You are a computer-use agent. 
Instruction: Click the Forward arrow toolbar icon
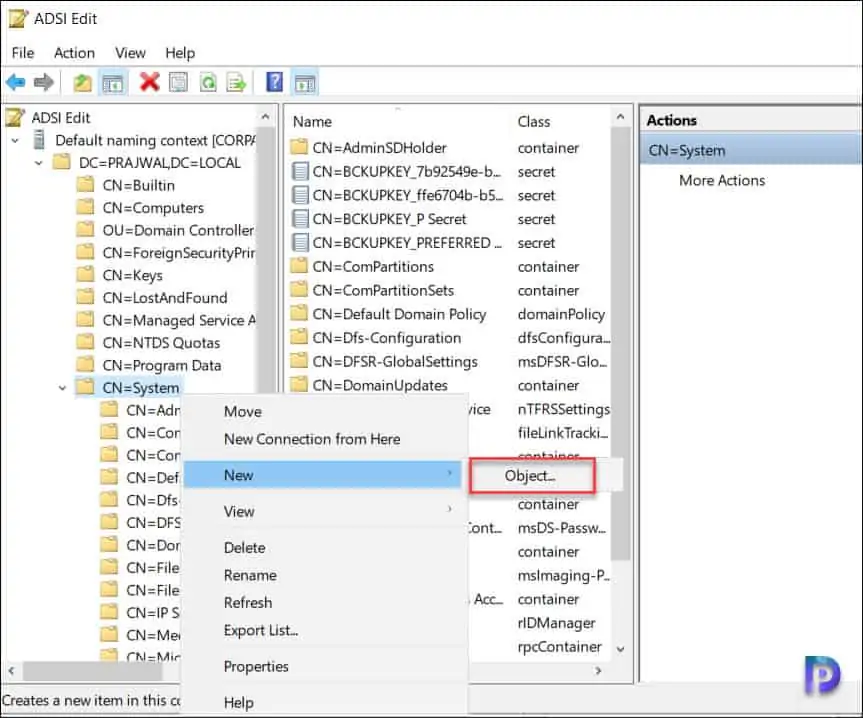click(x=43, y=83)
